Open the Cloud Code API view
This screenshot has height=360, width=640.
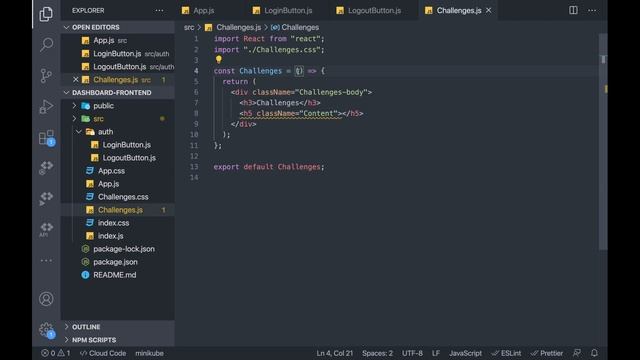click(x=47, y=229)
